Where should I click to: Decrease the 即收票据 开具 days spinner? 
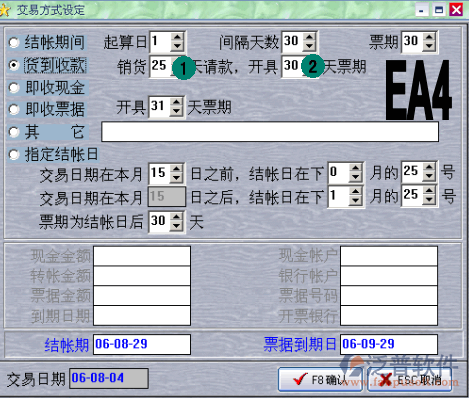point(176,112)
